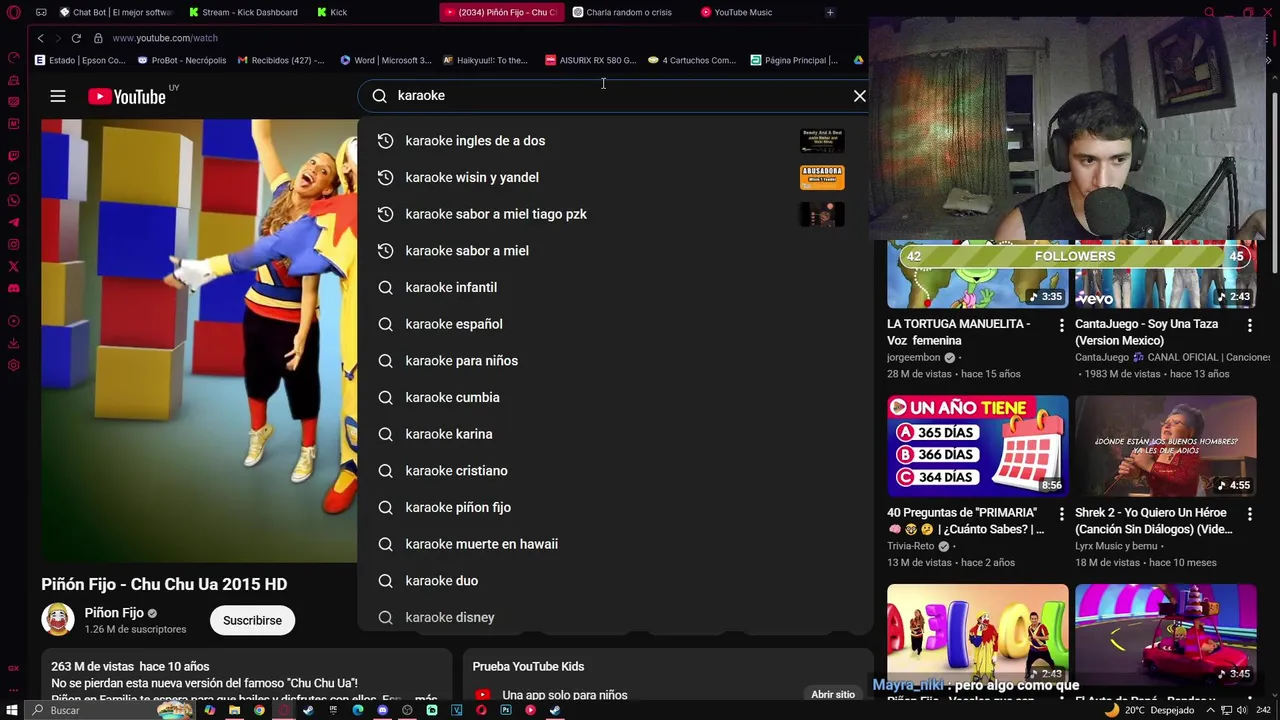
Task: Select suggestion karaoke duo
Action: coord(613,581)
